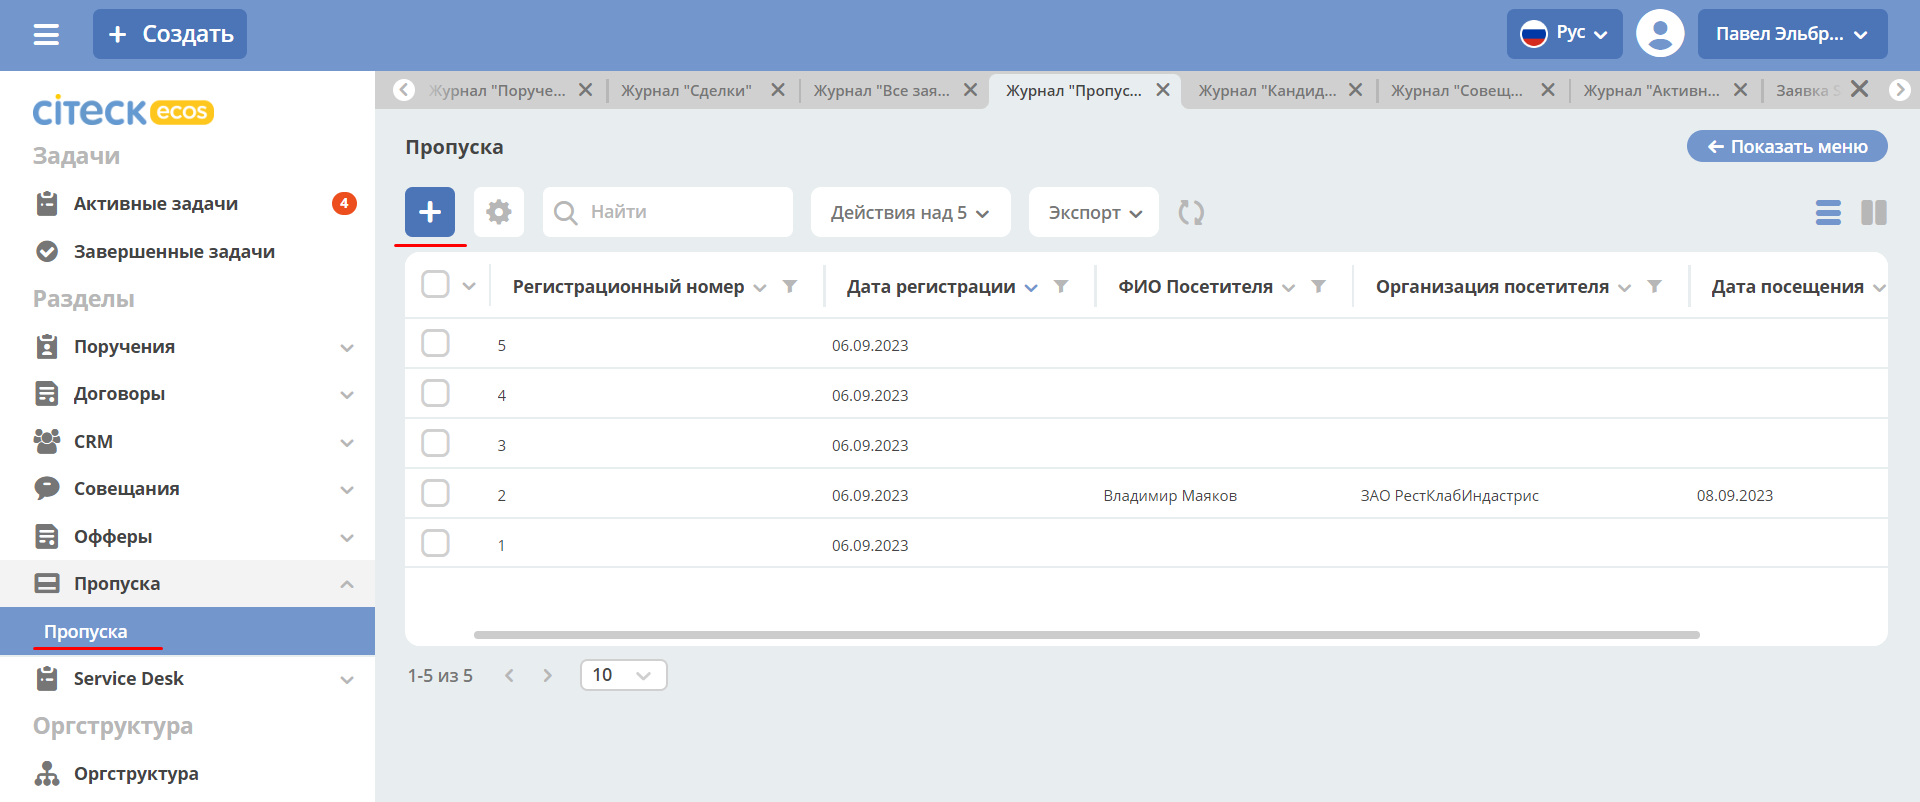Focus the Найти search field

[x=668, y=212]
